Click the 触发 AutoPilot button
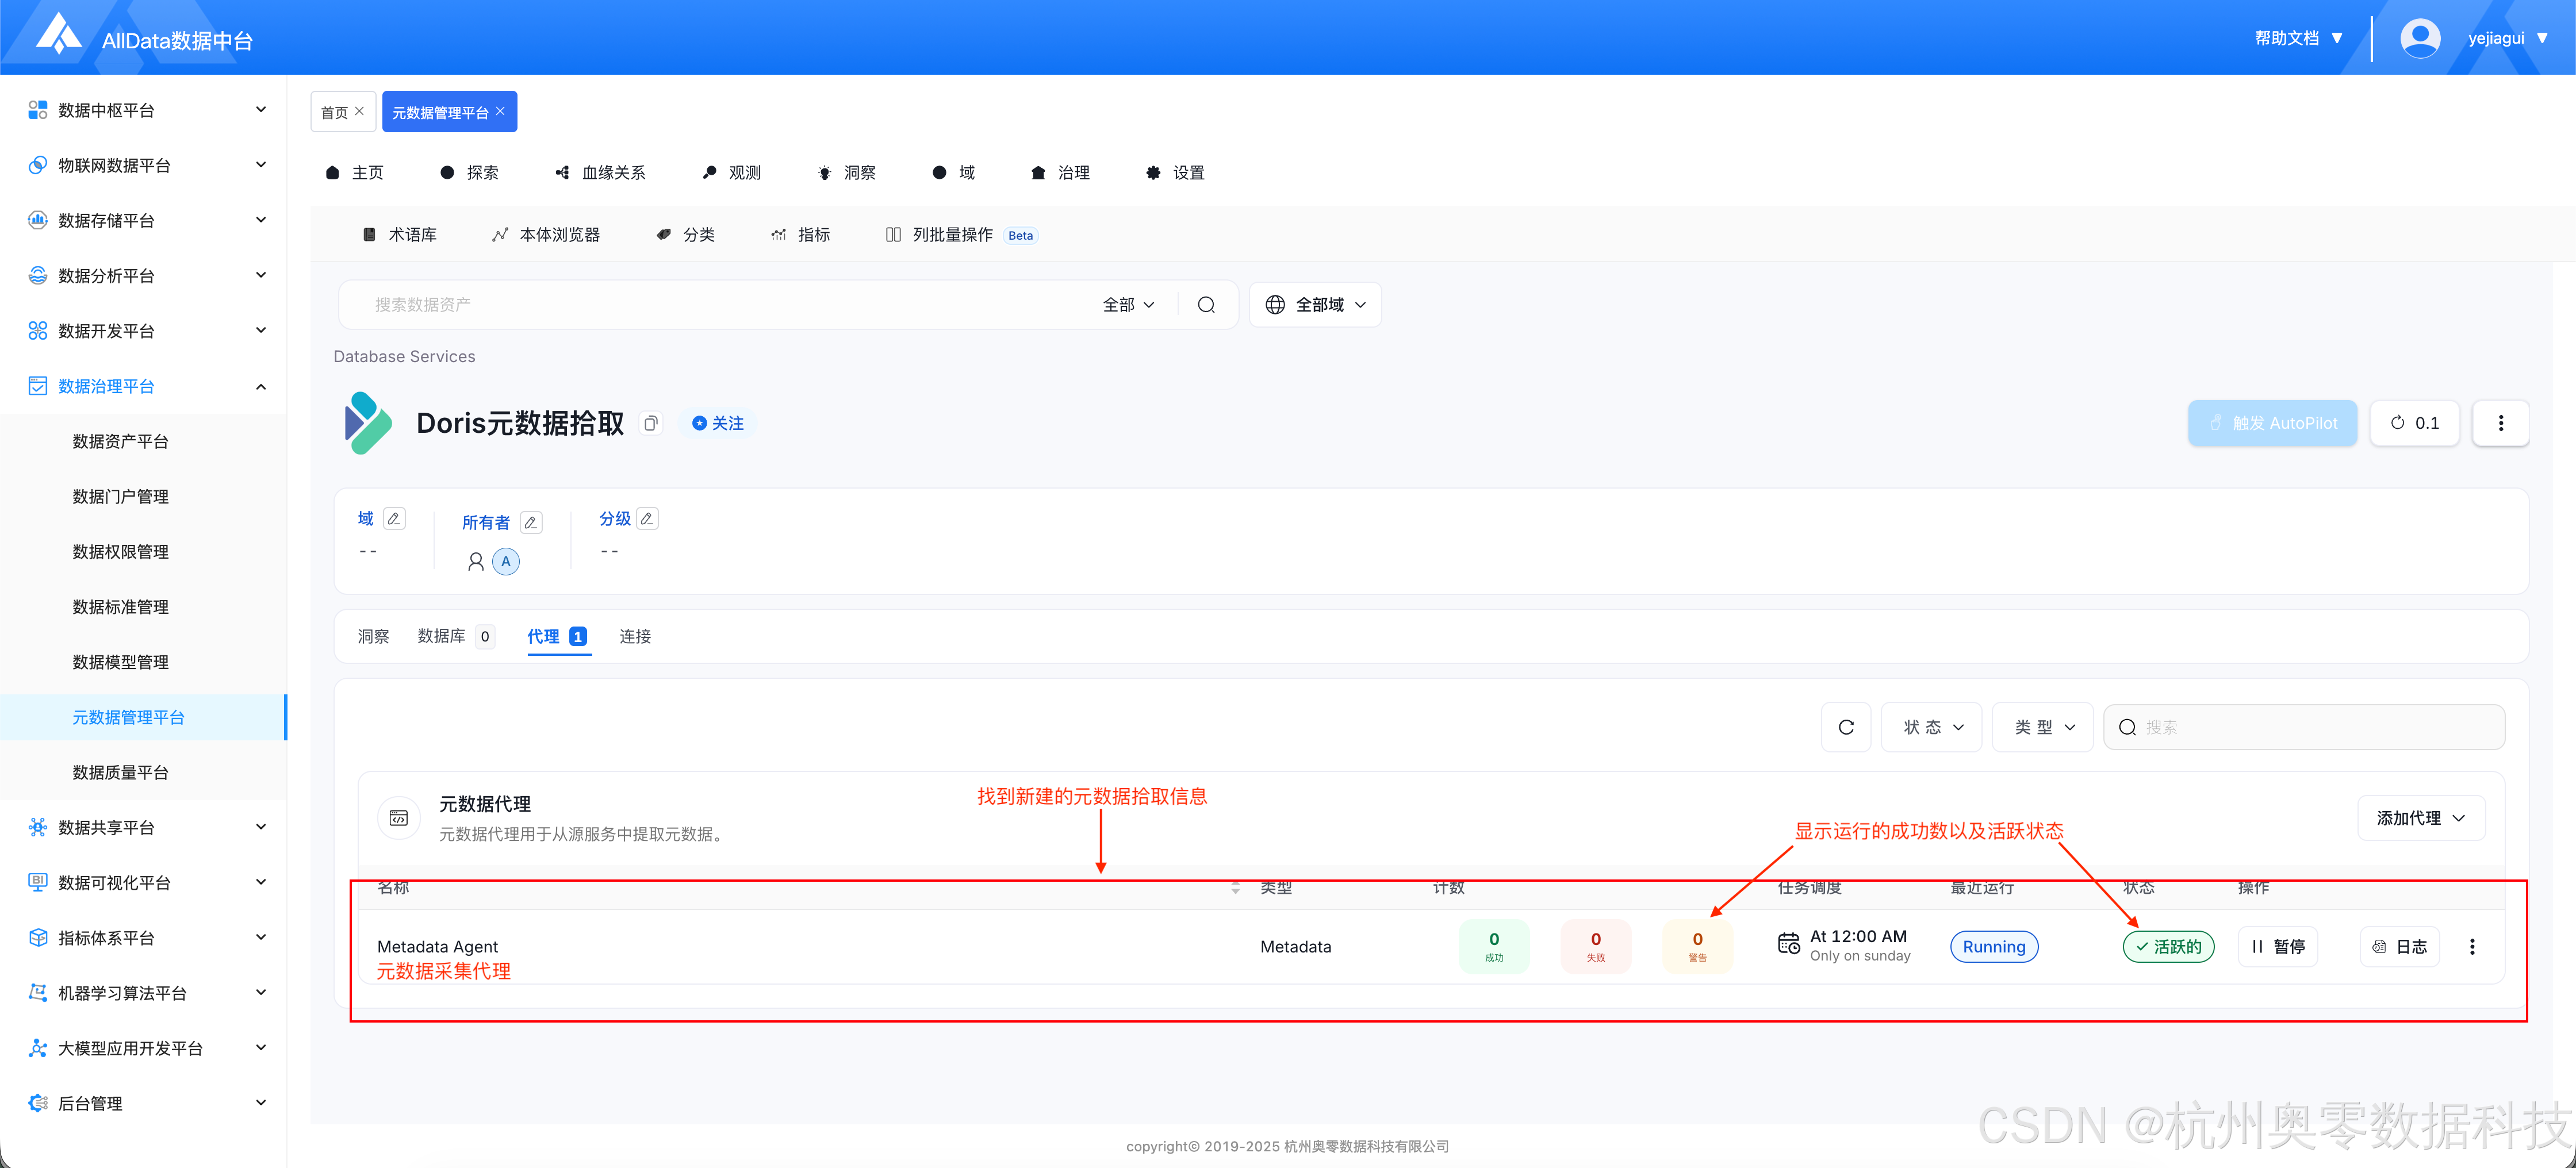Image resolution: width=2576 pixels, height=1168 pixels. tap(2272, 423)
